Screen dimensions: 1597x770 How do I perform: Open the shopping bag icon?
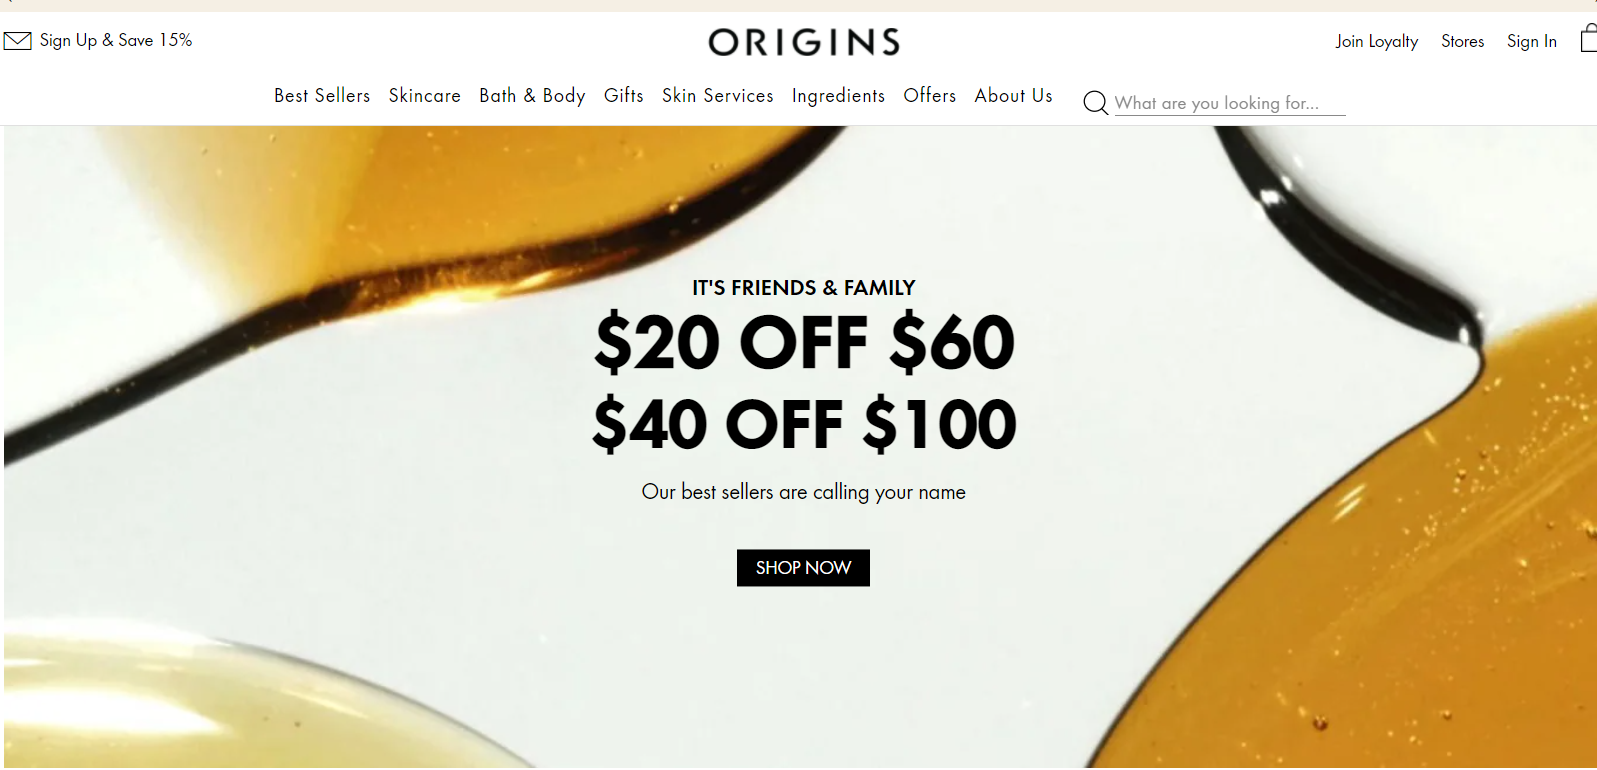tap(1588, 39)
